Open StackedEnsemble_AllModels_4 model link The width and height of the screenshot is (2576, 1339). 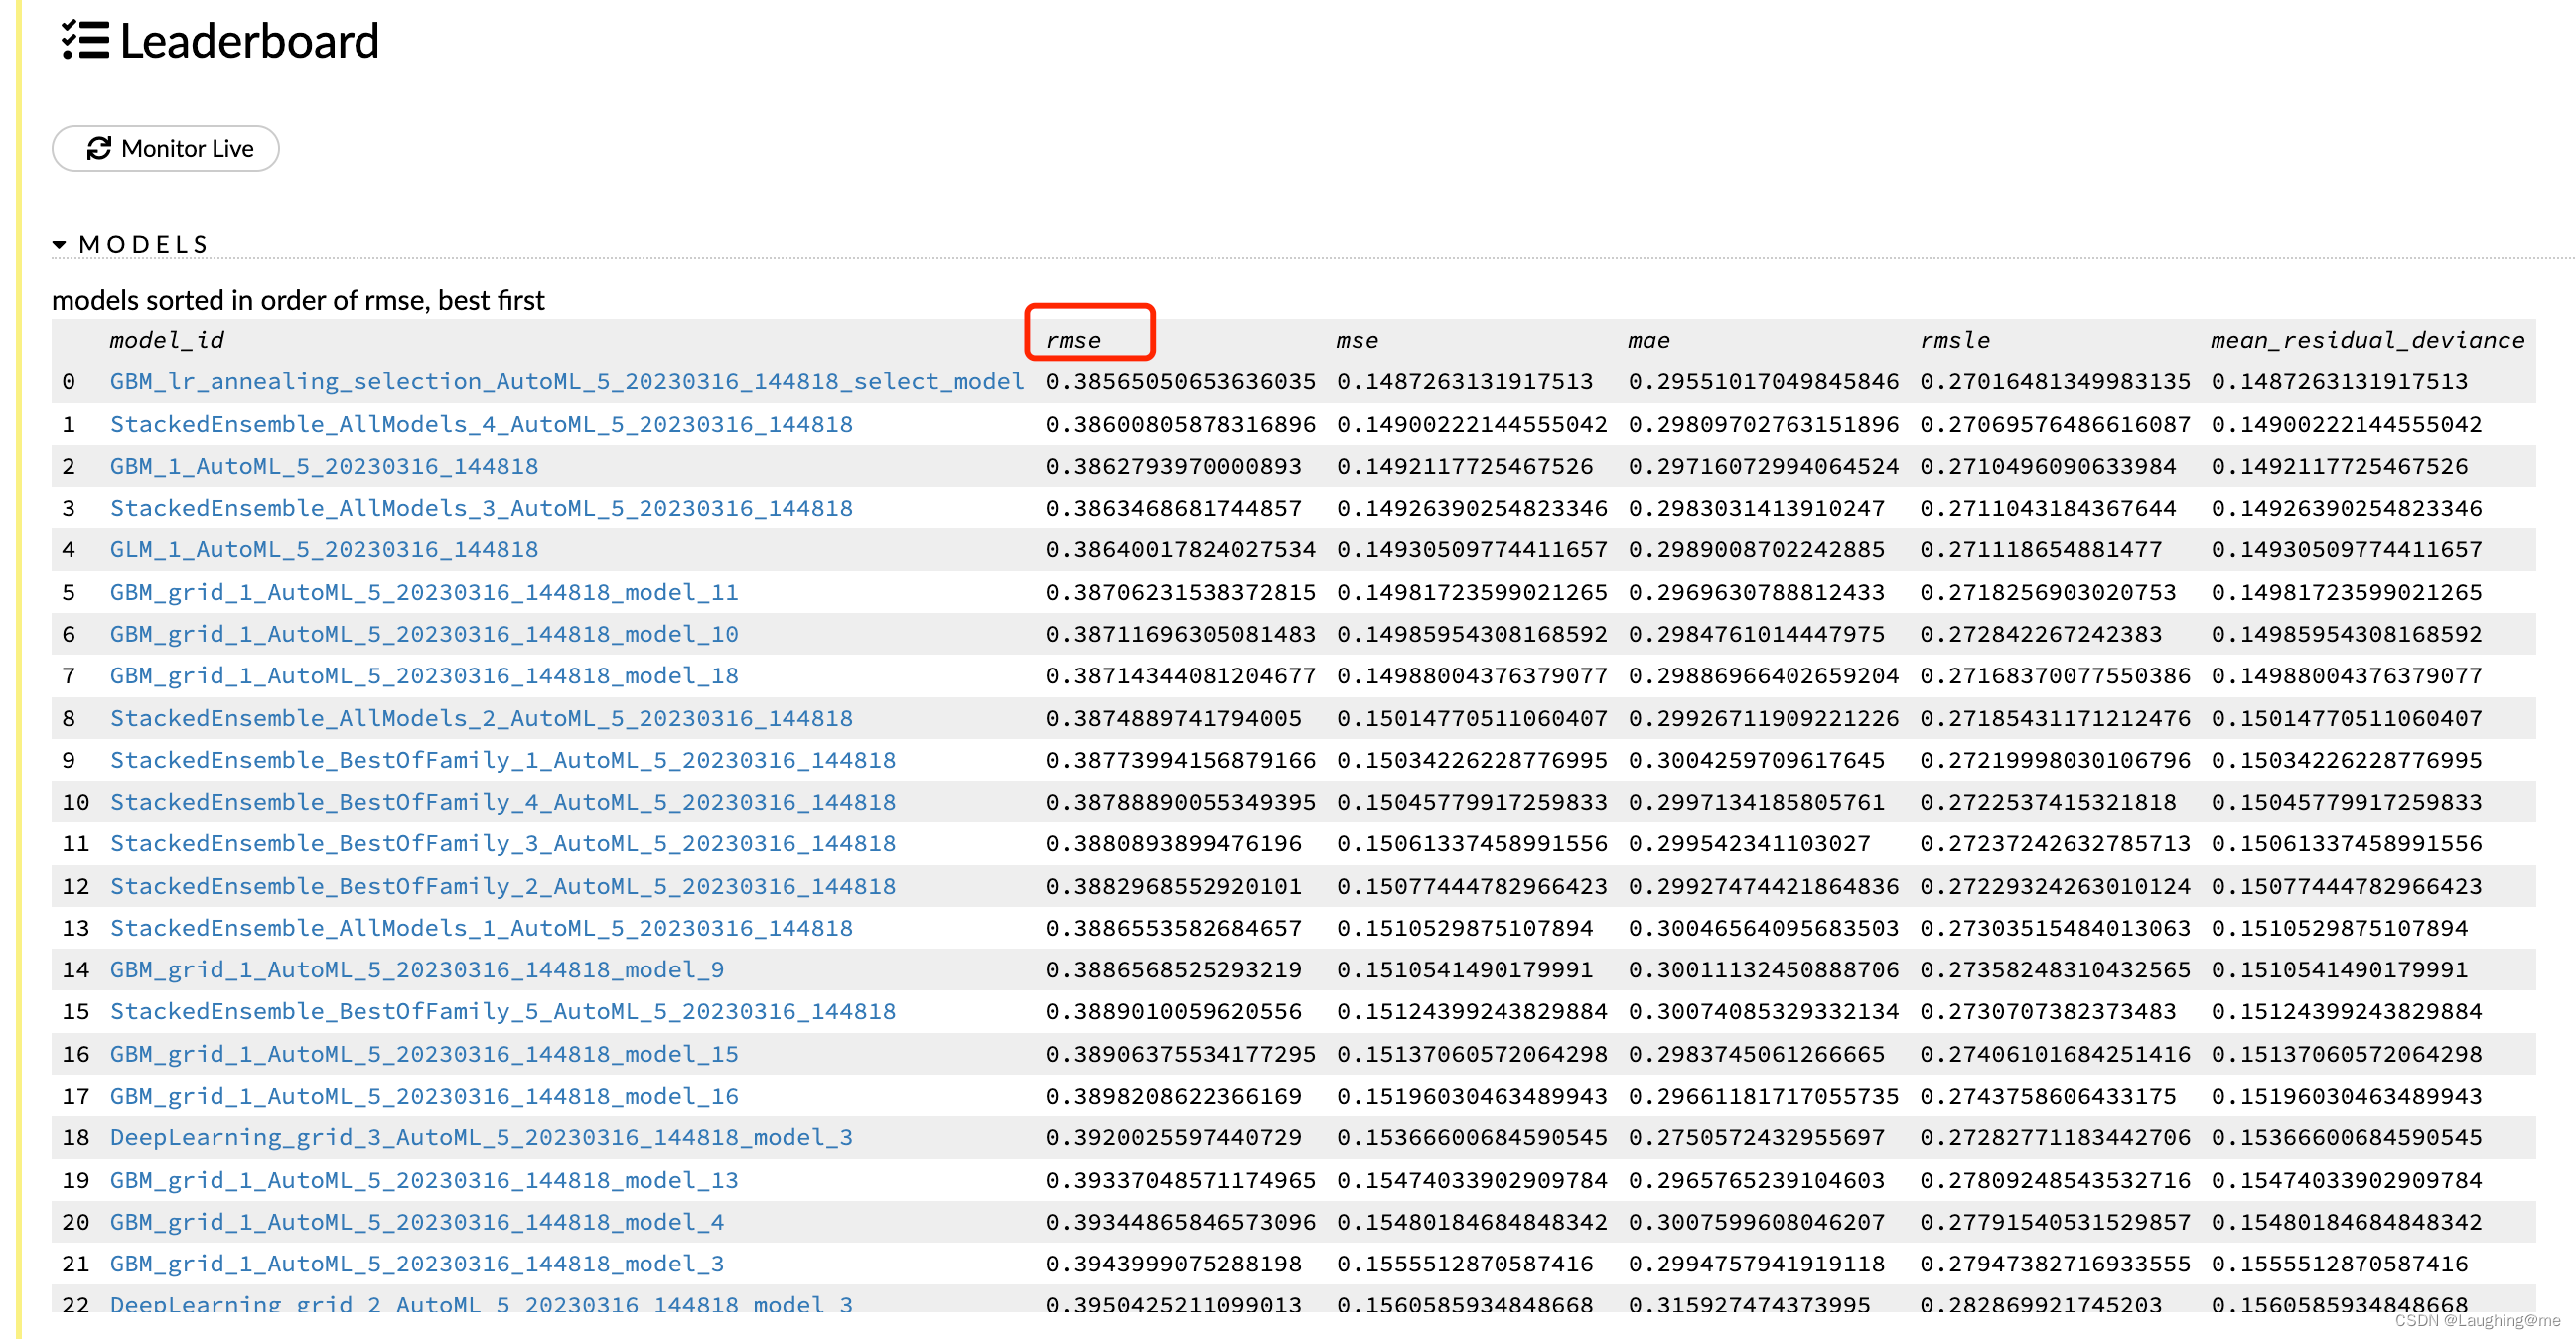pyautogui.click(x=481, y=424)
